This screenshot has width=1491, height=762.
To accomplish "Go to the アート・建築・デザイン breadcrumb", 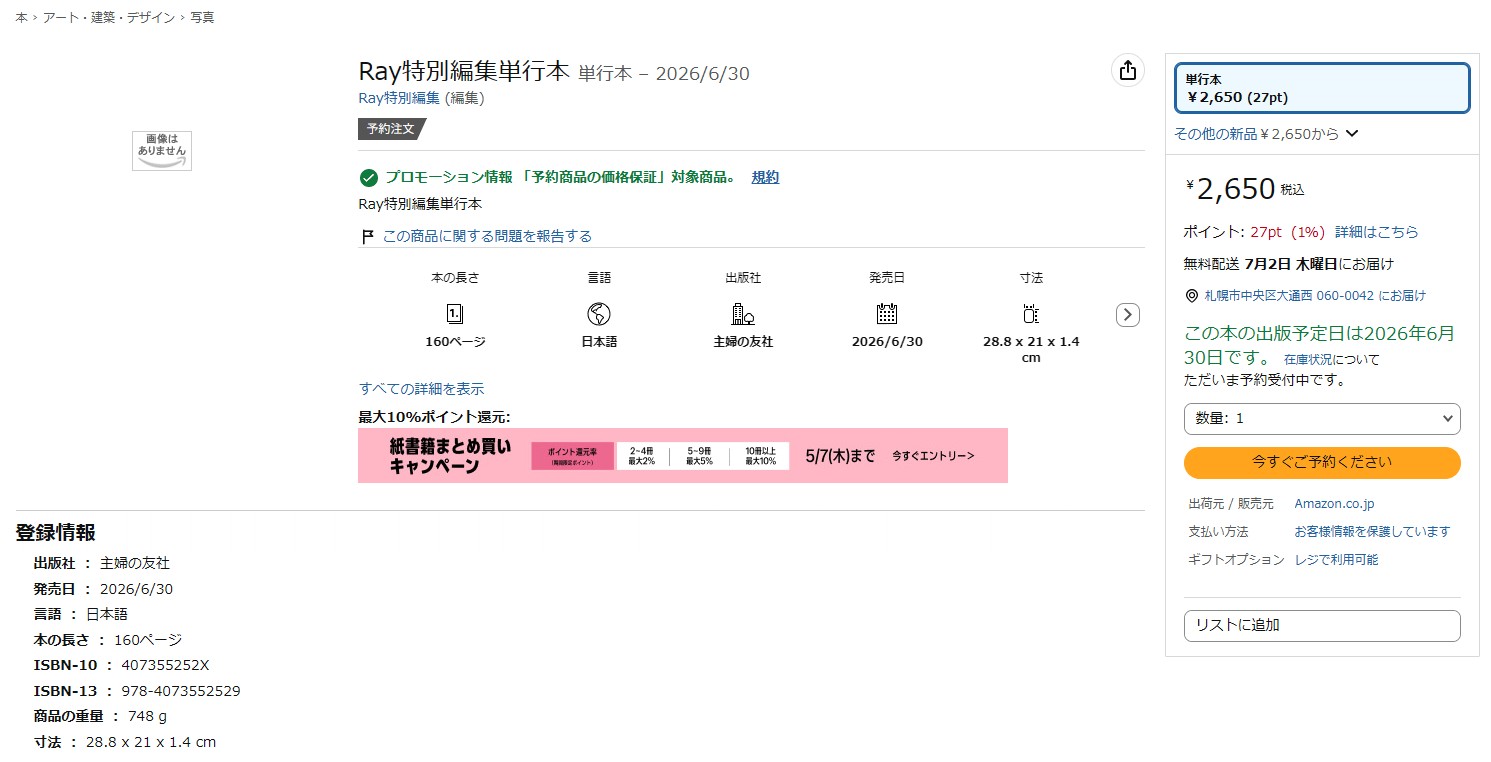I will coord(109,18).
